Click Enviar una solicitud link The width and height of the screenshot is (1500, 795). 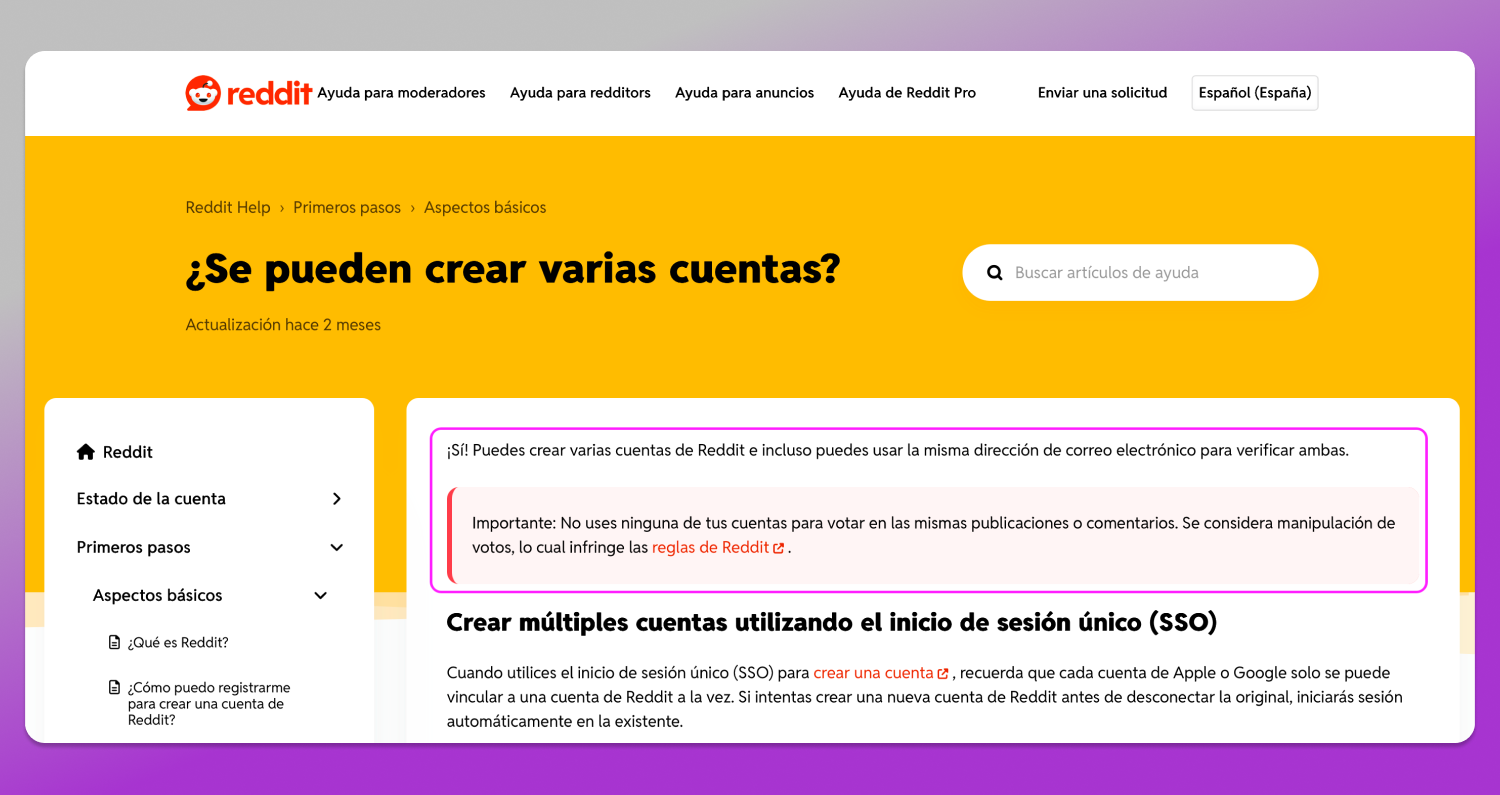tap(1102, 93)
